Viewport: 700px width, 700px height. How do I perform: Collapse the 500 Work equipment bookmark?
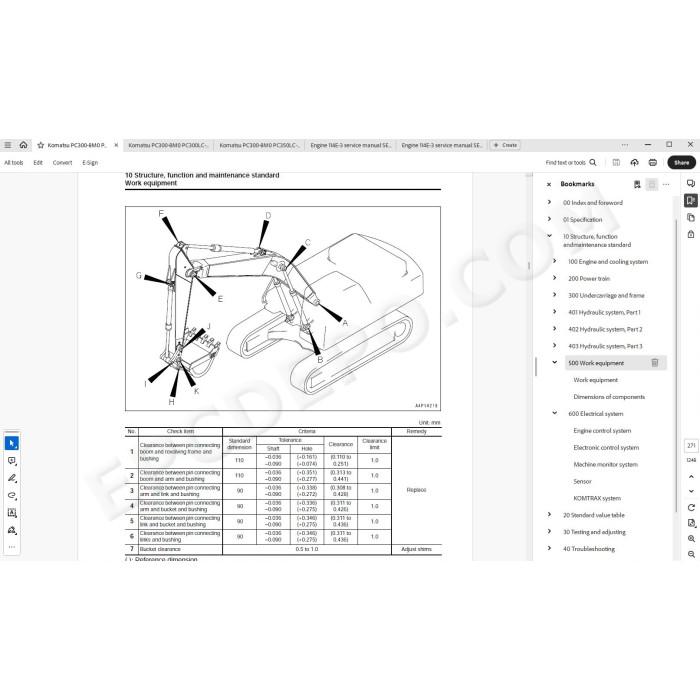(555, 362)
